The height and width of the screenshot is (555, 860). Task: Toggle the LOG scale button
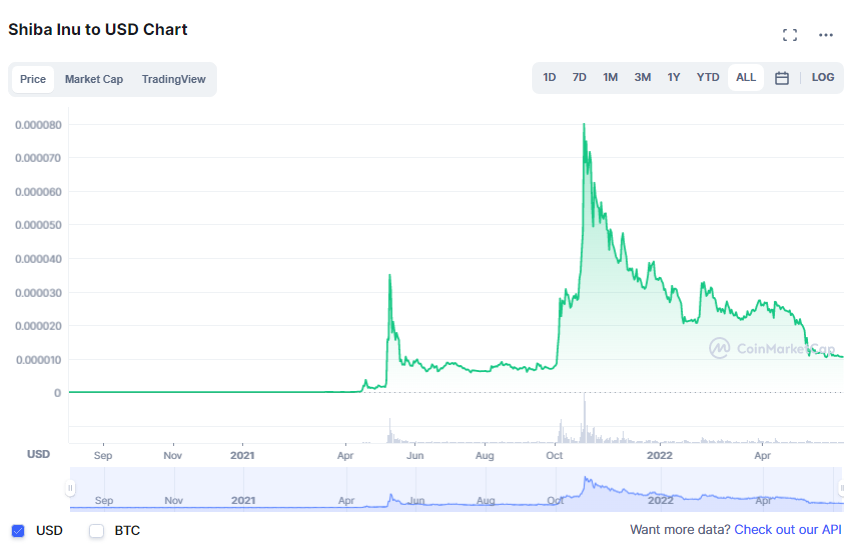(x=823, y=77)
